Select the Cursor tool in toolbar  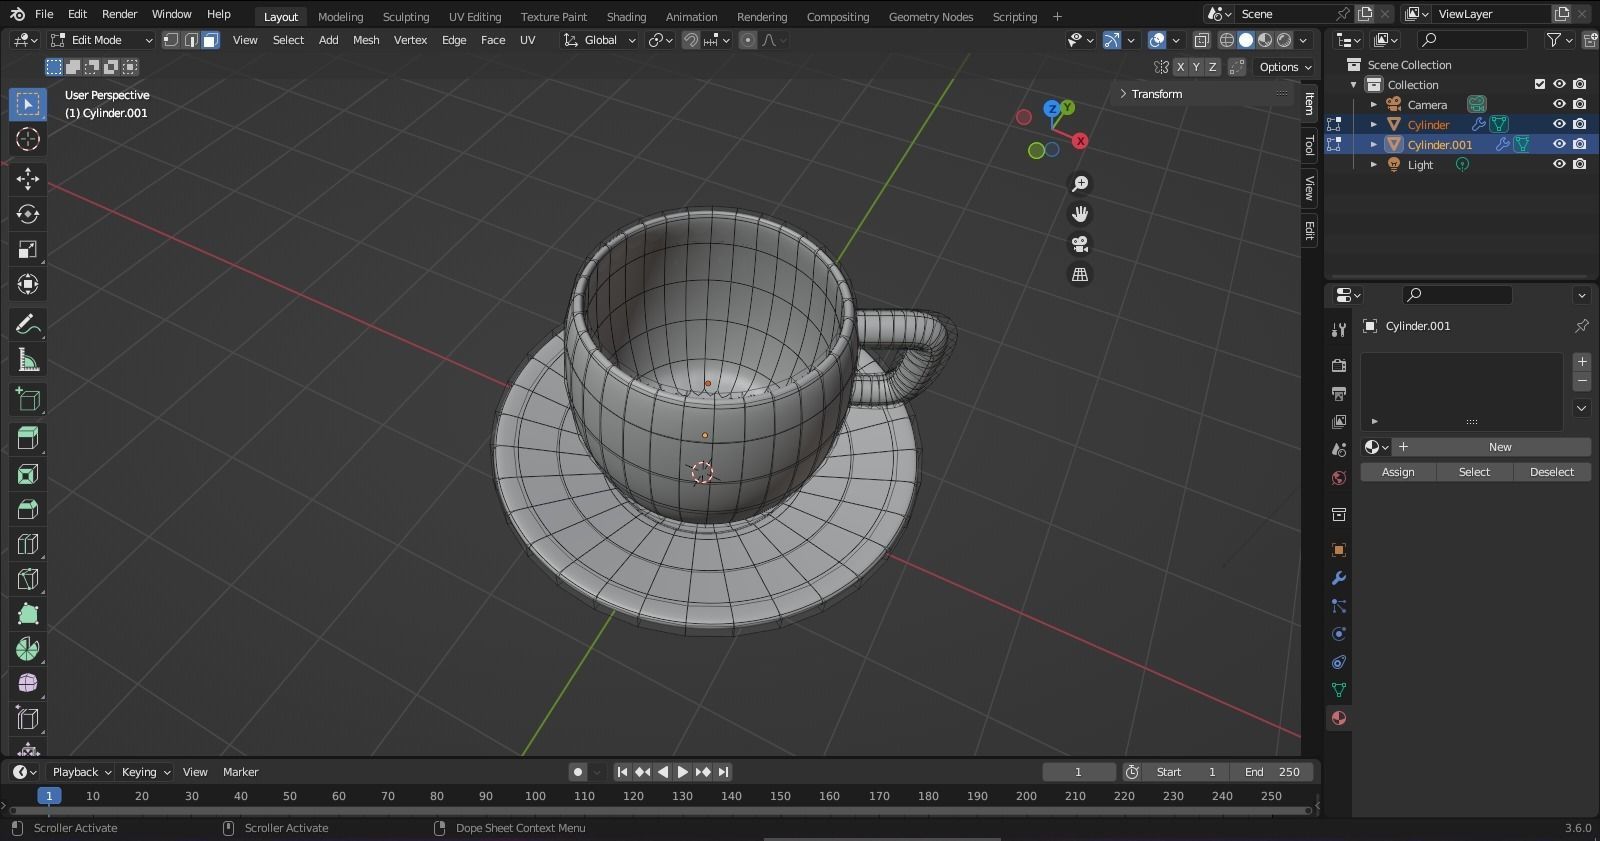coord(28,140)
